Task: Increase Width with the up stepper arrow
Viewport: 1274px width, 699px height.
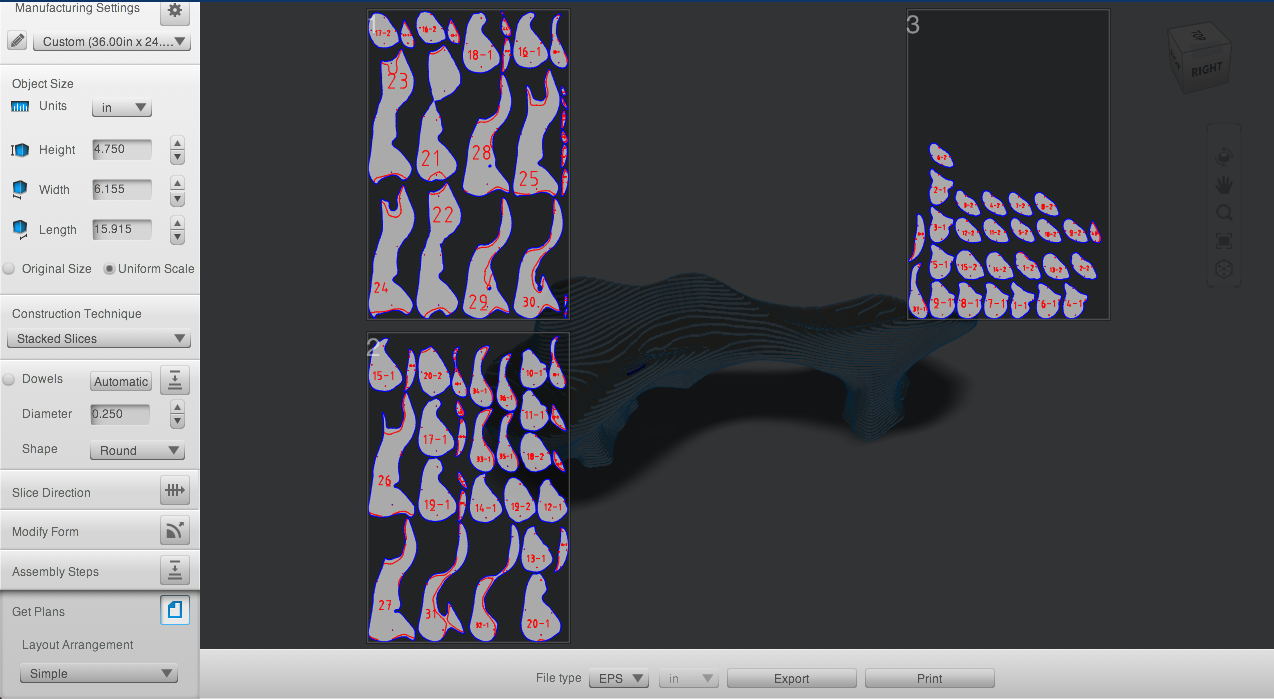Action: (x=177, y=183)
